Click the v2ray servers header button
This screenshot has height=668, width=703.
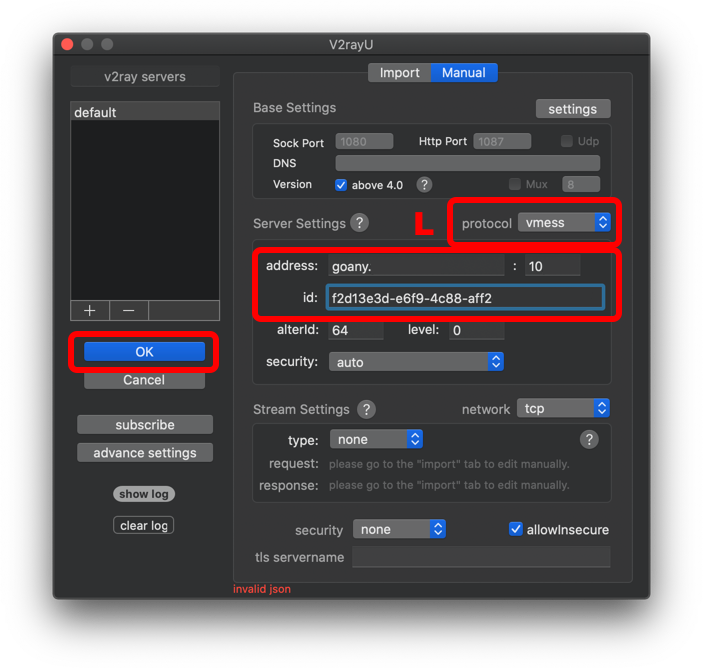[x=145, y=76]
